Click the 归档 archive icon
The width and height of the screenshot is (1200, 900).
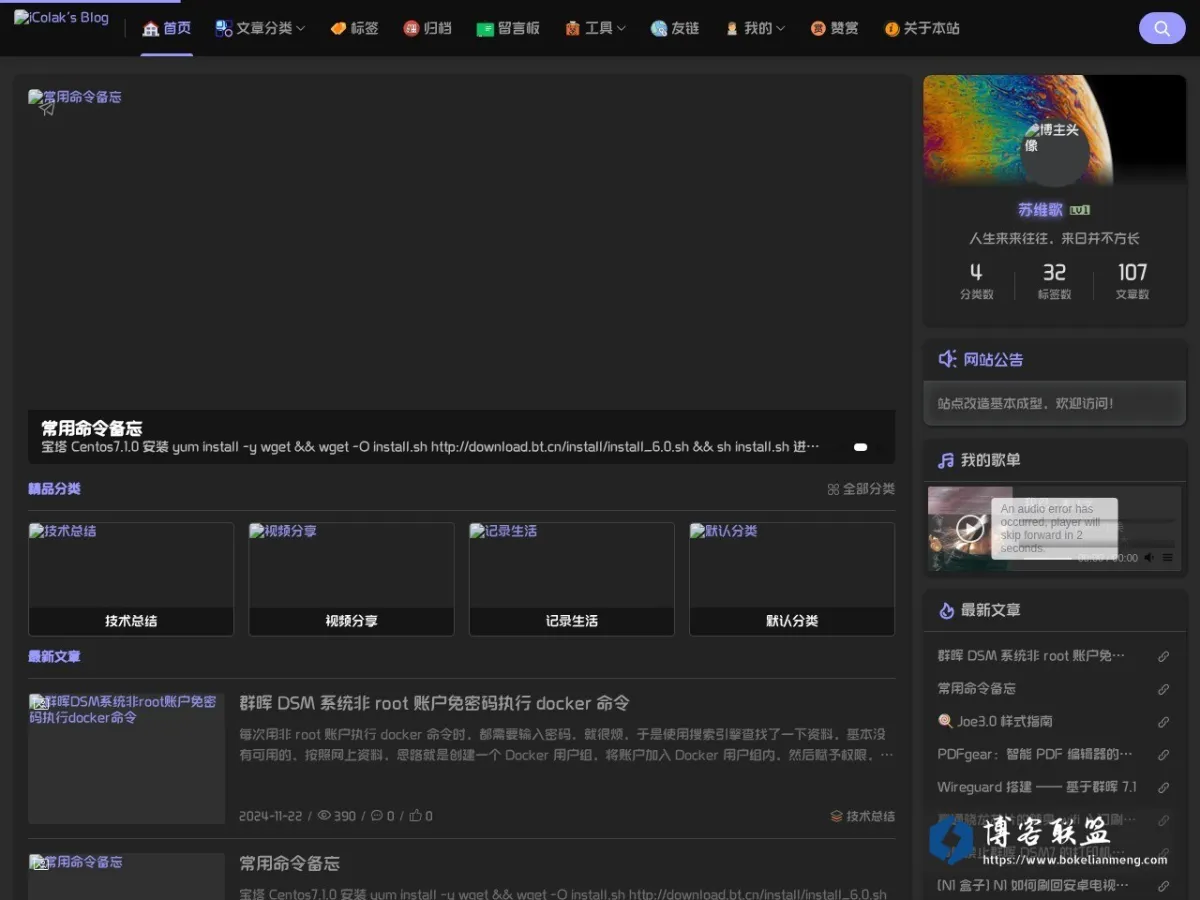click(x=411, y=29)
